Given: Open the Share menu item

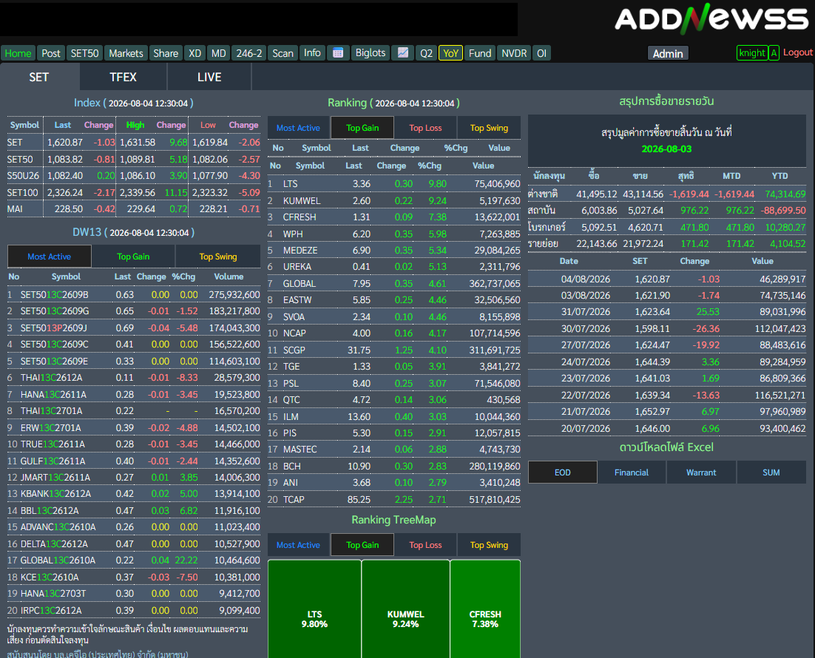Looking at the screenshot, I should (166, 53).
